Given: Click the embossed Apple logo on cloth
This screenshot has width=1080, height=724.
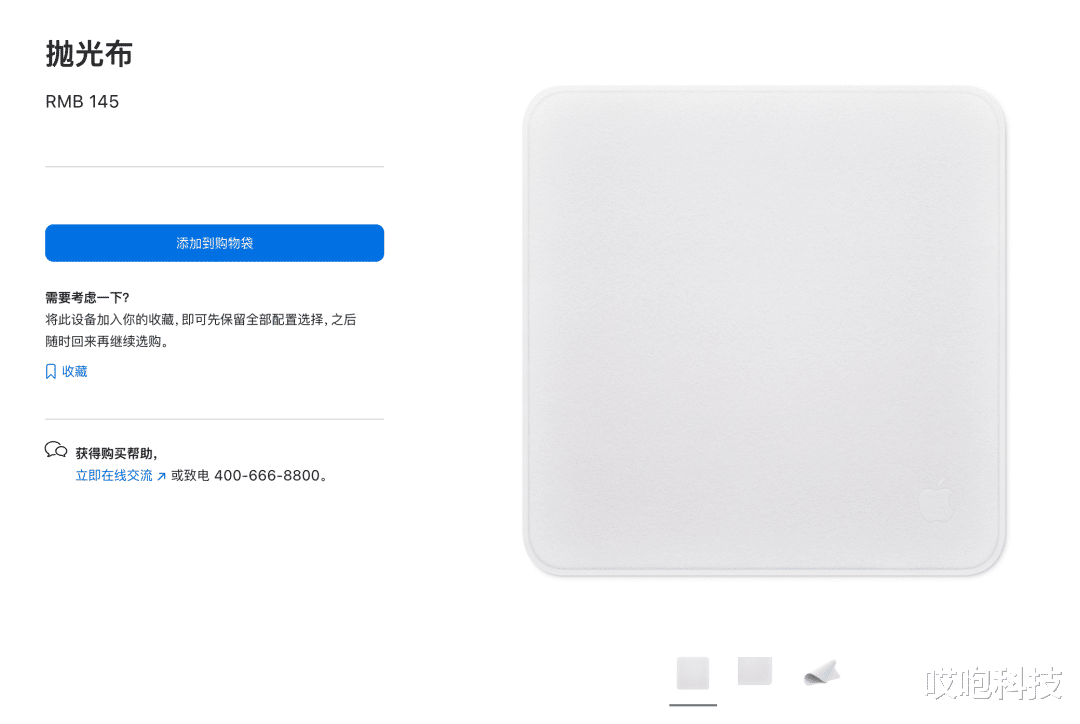Looking at the screenshot, I should (x=937, y=499).
